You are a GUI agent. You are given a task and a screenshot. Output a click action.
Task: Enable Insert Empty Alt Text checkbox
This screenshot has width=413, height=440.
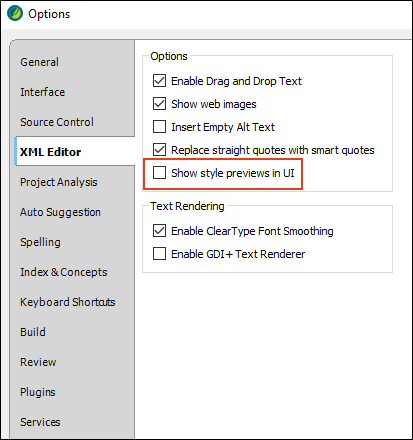(x=159, y=127)
